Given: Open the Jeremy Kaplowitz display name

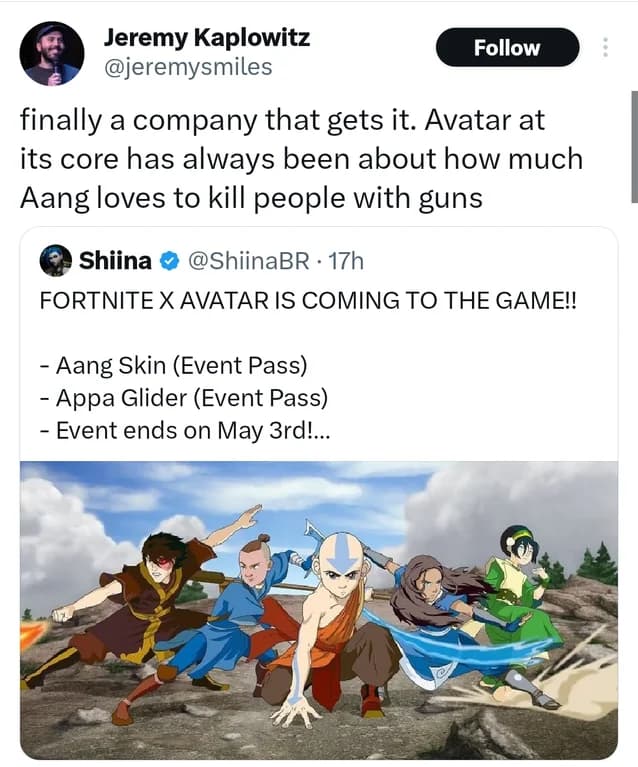Looking at the screenshot, I should pos(206,37).
